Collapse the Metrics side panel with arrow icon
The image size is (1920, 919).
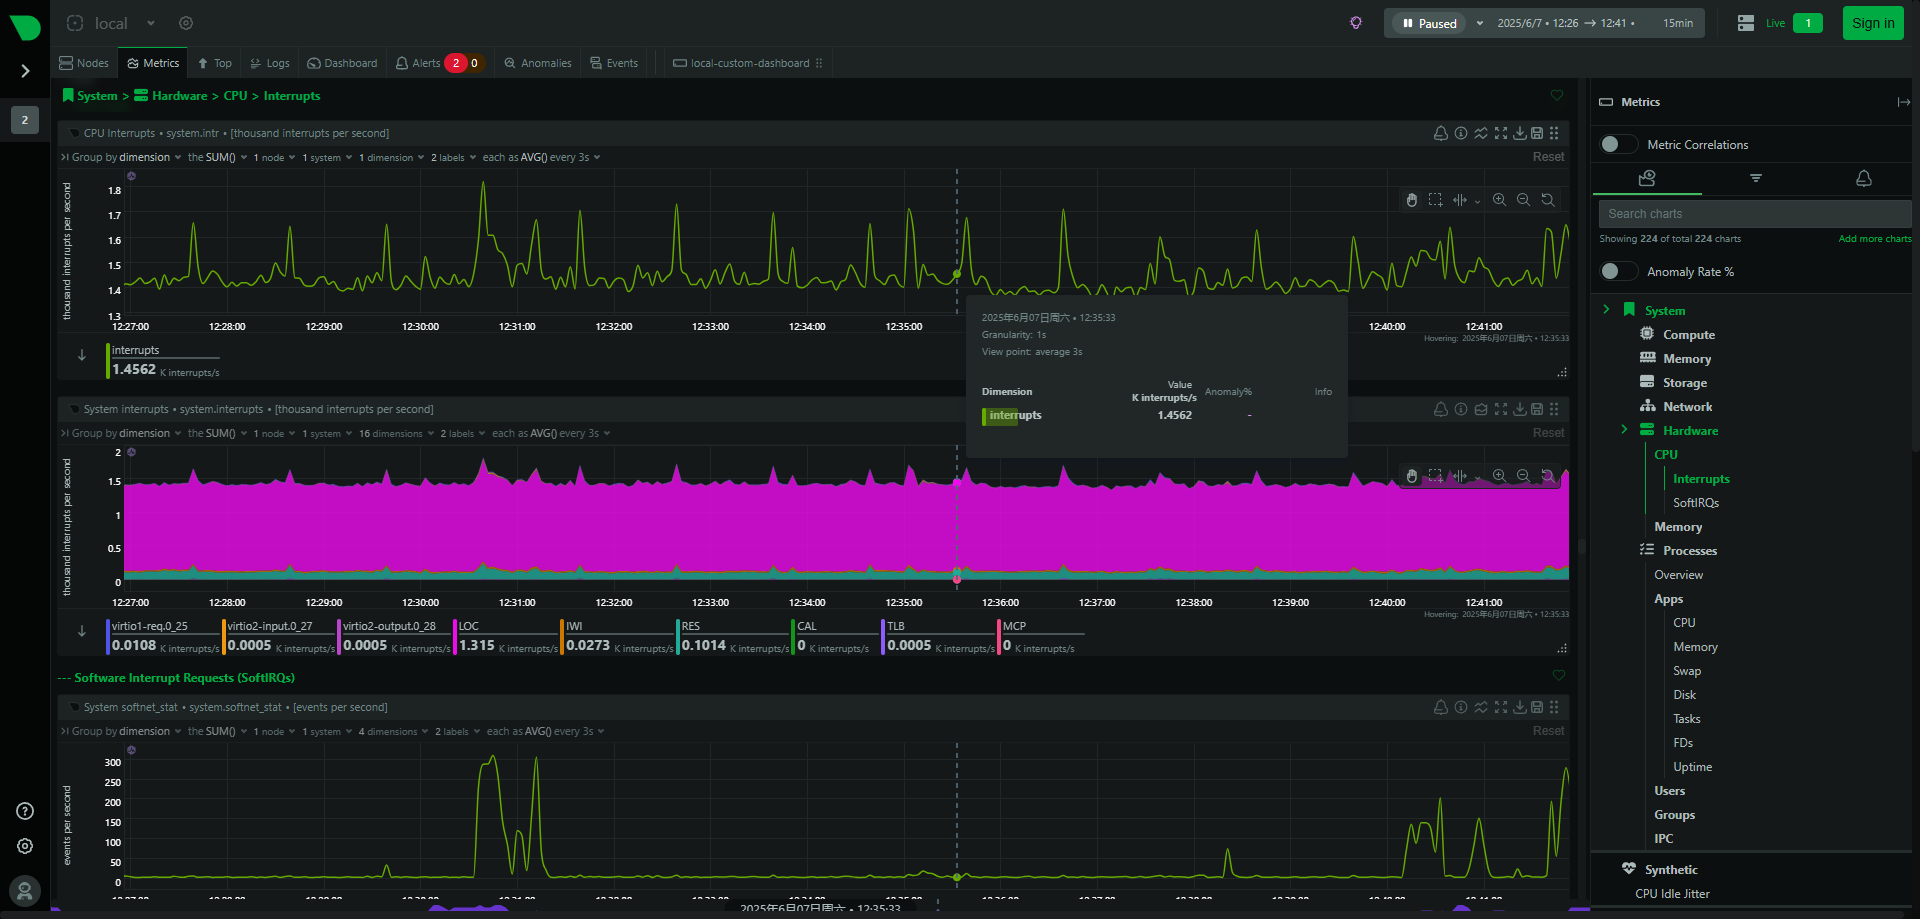tap(1902, 102)
